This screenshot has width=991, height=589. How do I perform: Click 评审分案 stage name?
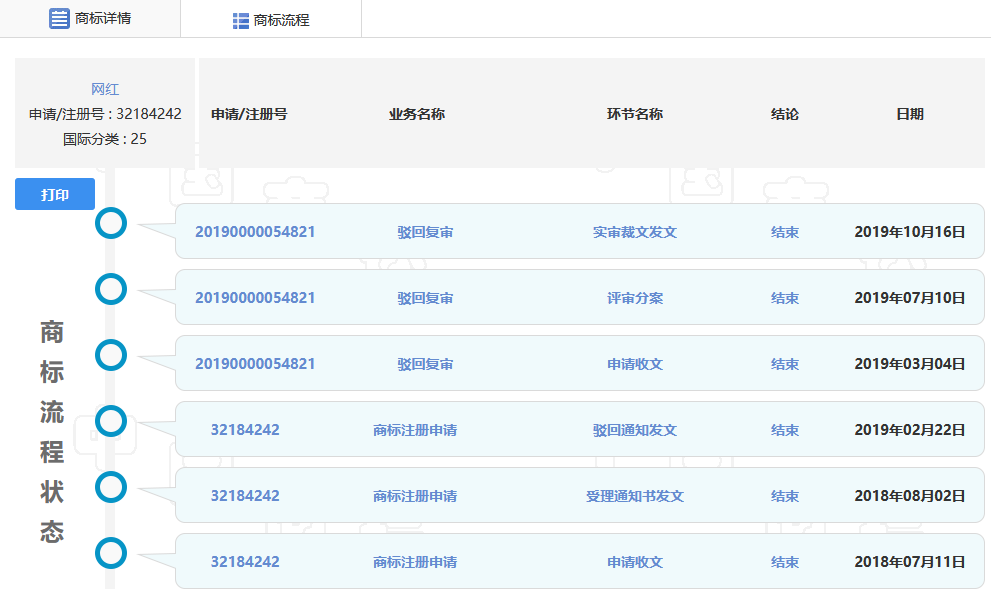tap(634, 298)
